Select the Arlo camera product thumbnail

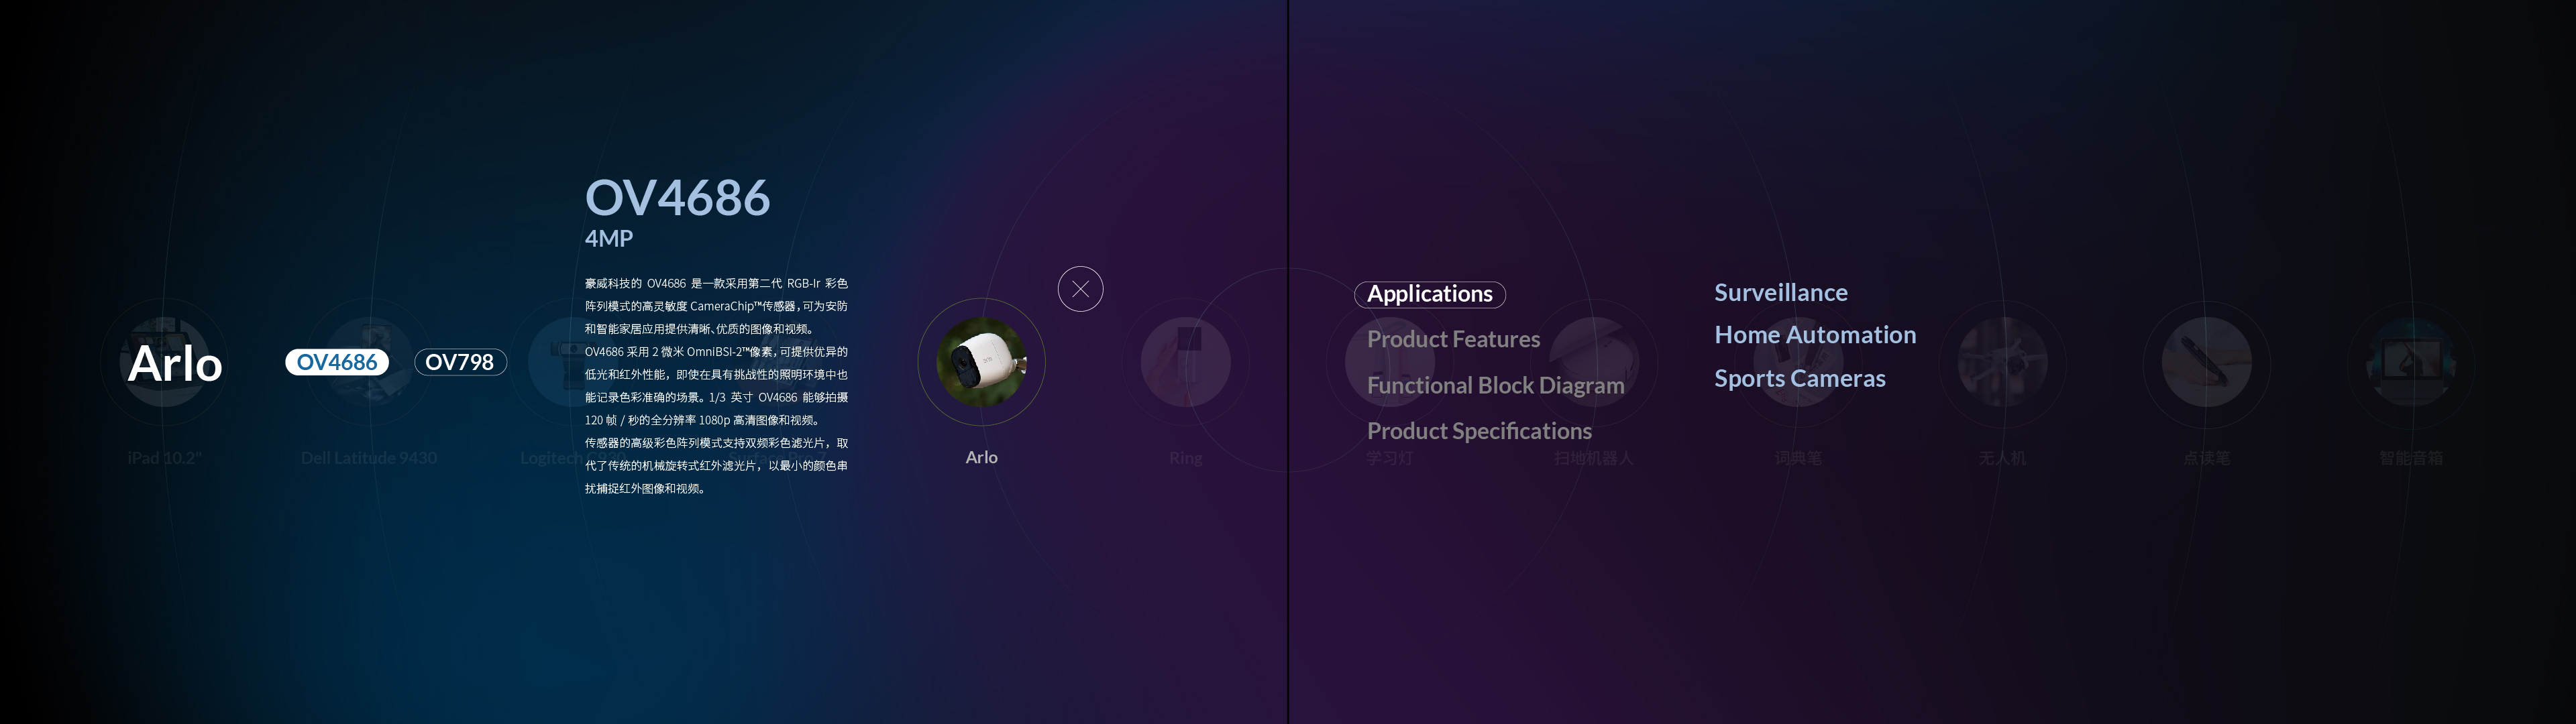(981, 362)
